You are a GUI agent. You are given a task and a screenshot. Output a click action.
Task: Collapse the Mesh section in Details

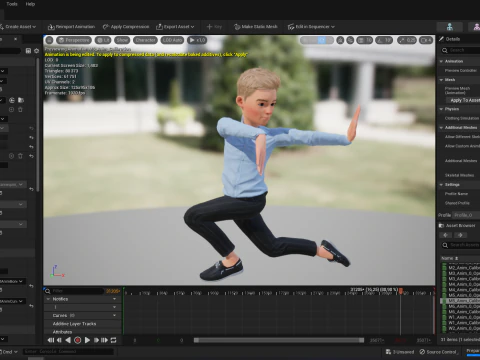(441, 80)
